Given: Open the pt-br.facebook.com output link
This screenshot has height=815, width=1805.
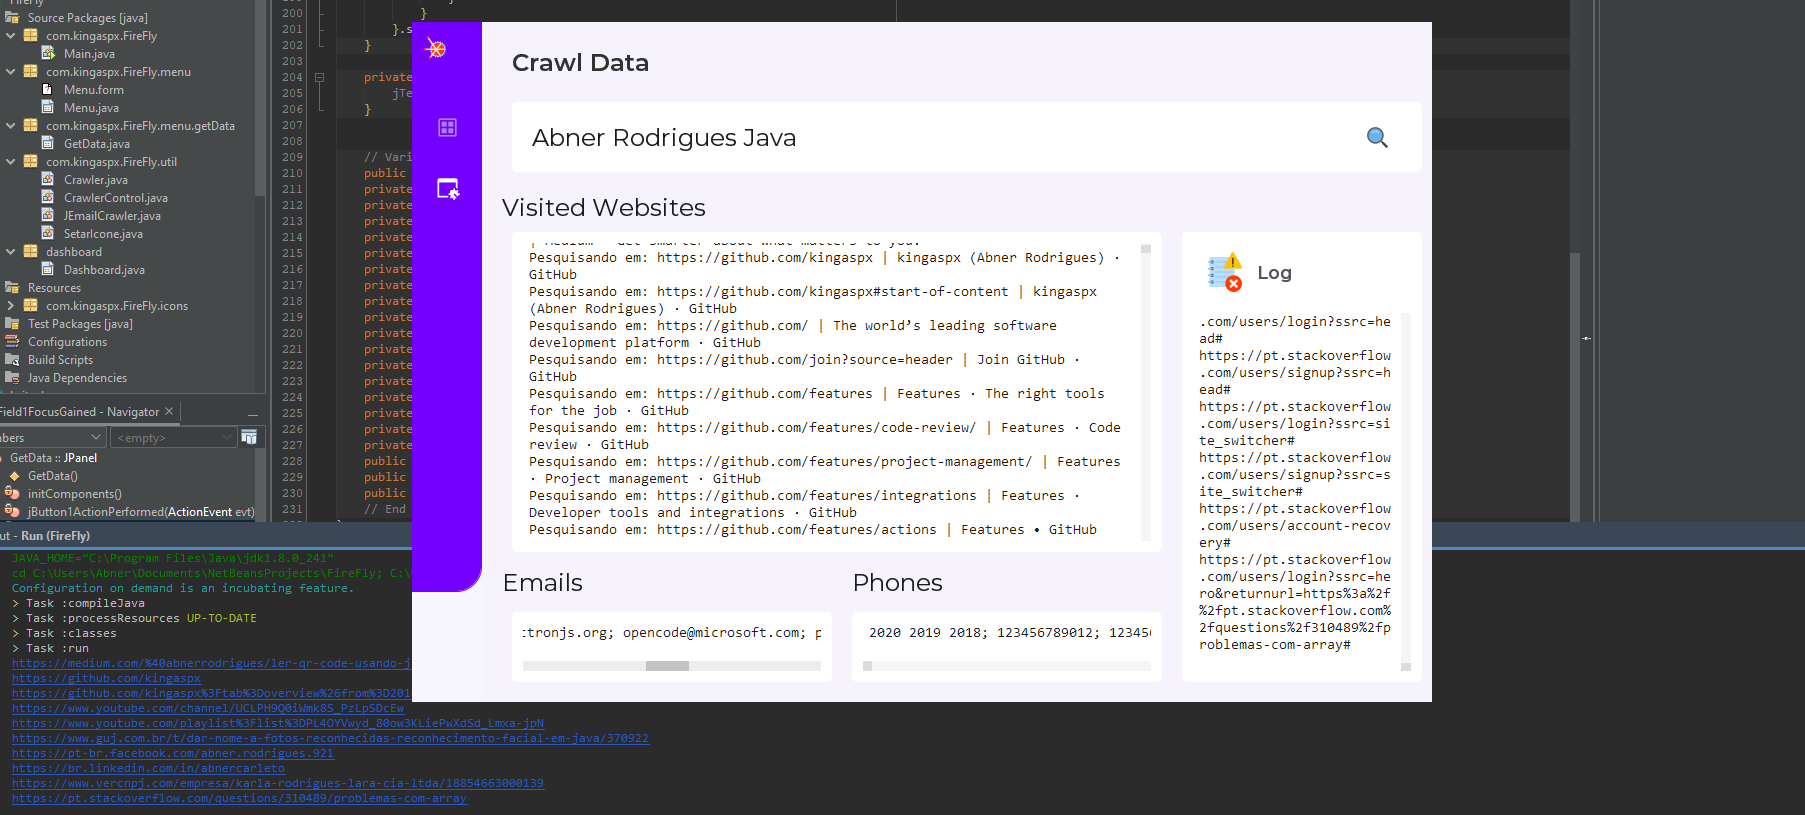Looking at the screenshot, I should [x=173, y=753].
